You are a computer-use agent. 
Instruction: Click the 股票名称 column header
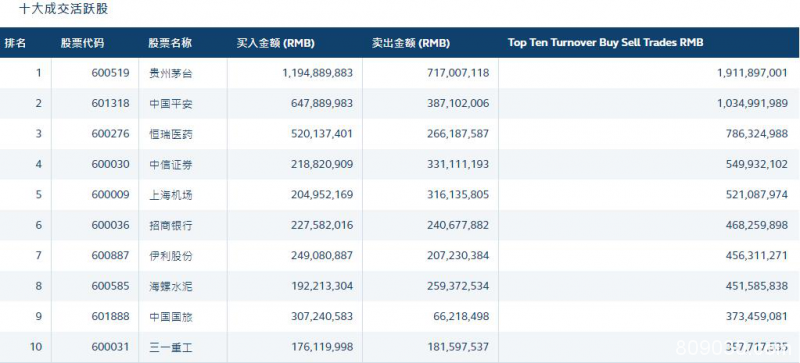pyautogui.click(x=170, y=43)
